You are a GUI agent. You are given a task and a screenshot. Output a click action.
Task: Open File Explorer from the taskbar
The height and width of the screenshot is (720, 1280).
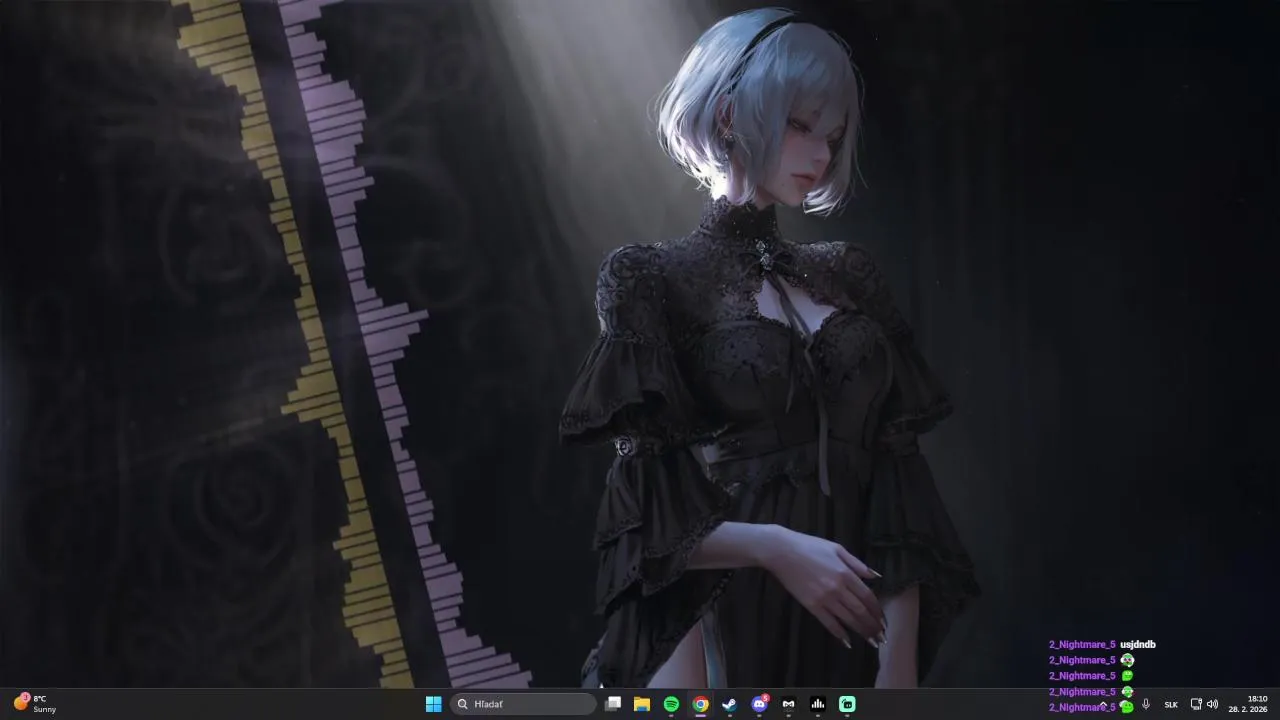click(x=642, y=704)
